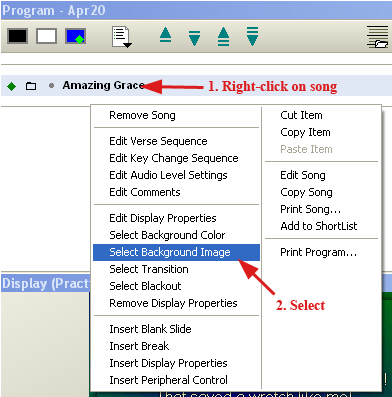Click gray dot beside Amazing Grace

coord(51,86)
